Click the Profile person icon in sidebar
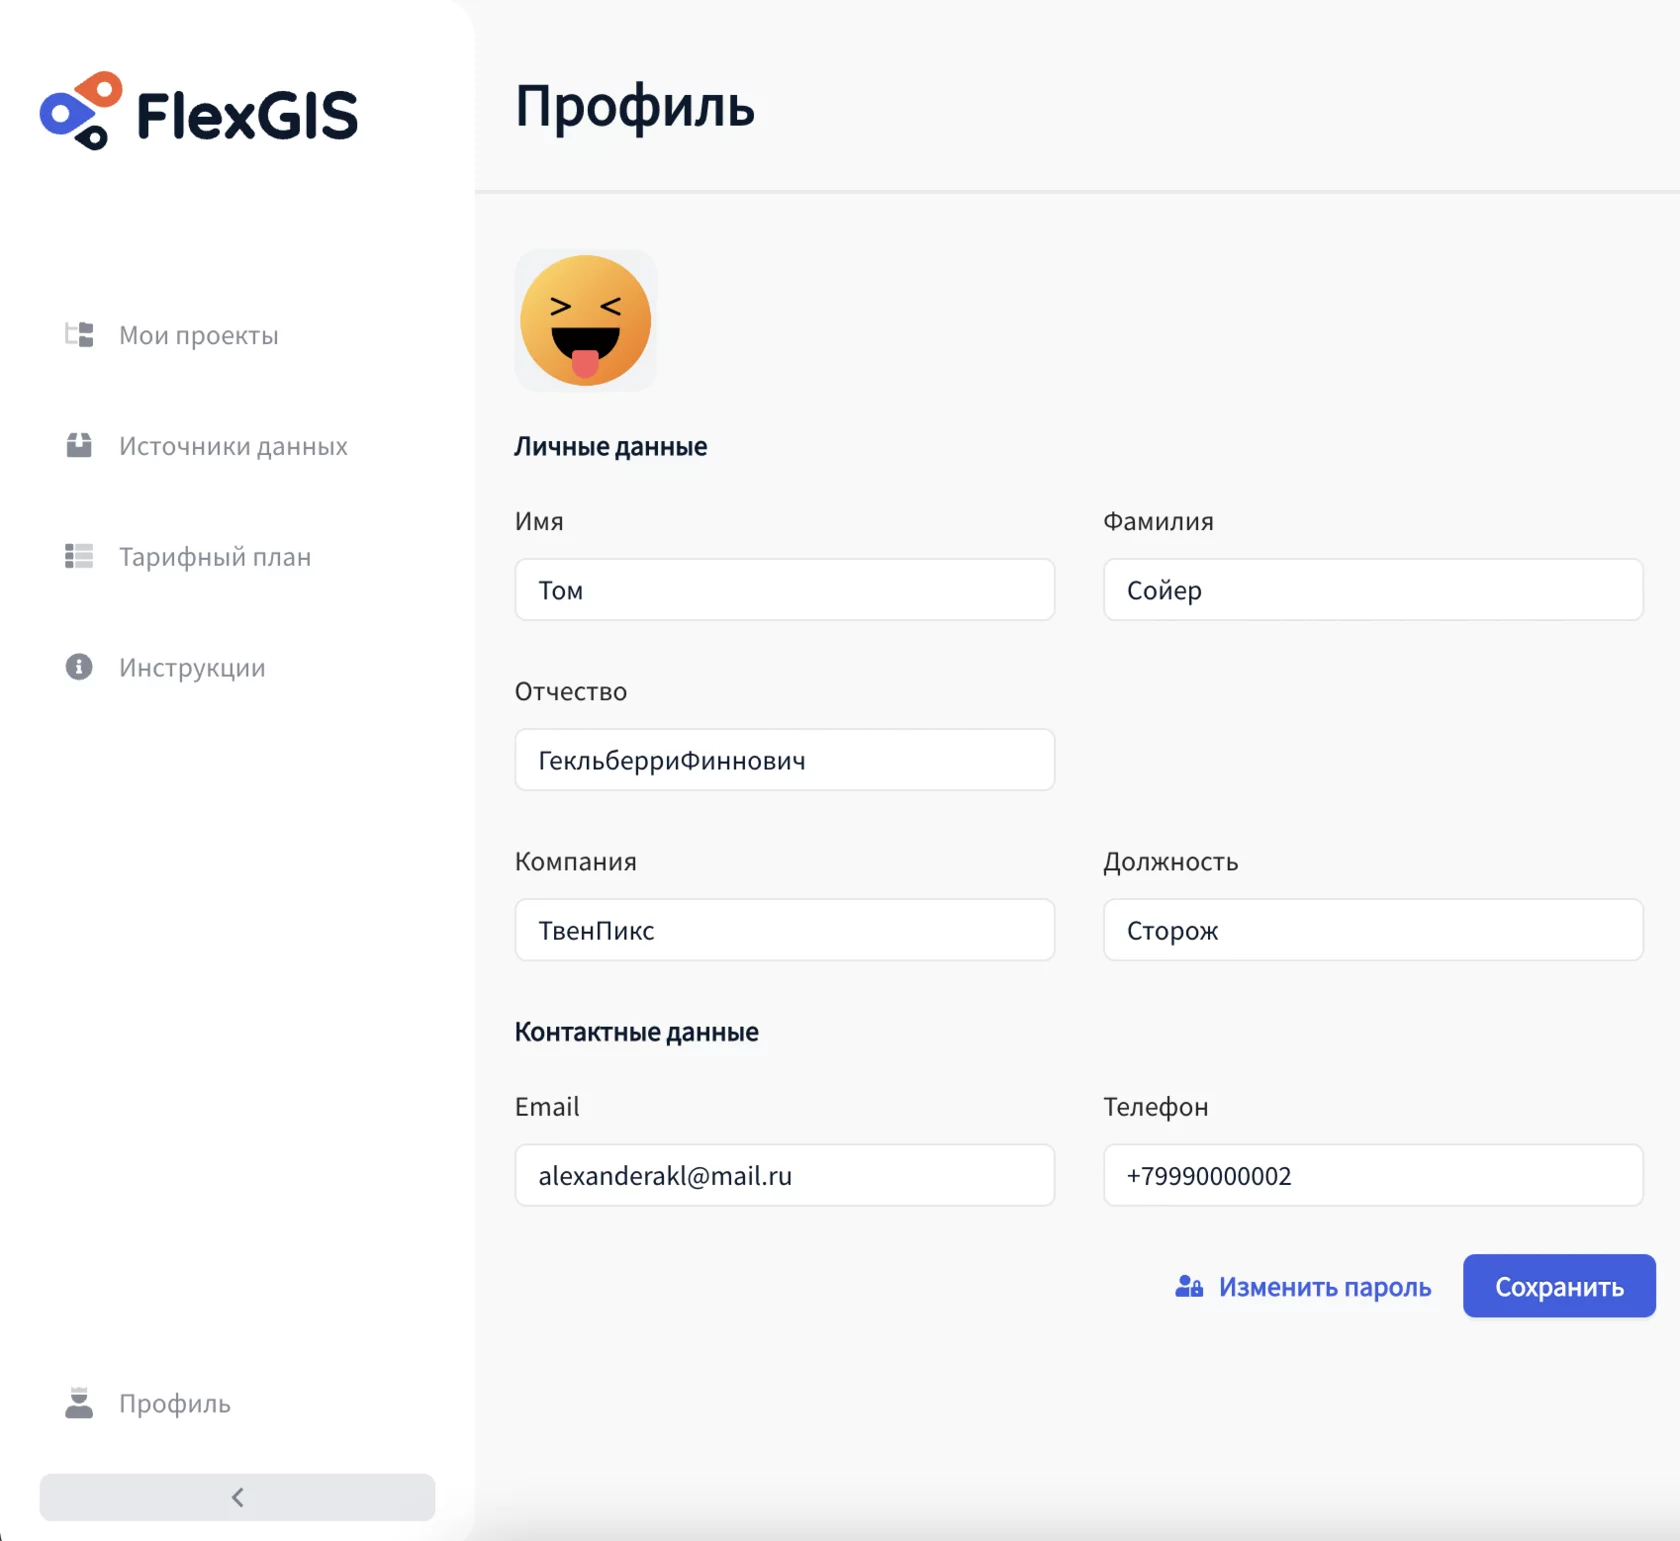Screen dimensions: 1680x1541 (79, 1403)
